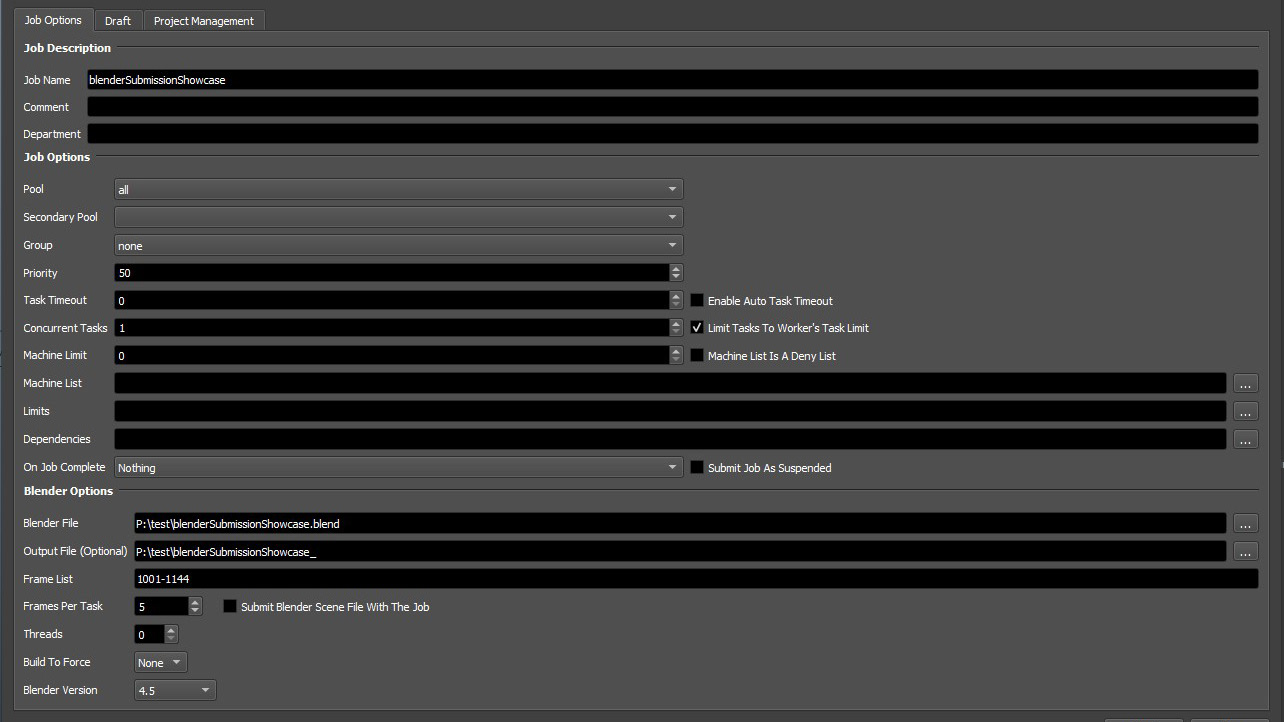The image size is (1284, 722).
Task: Click the Machine List text field
Action: (x=670, y=383)
